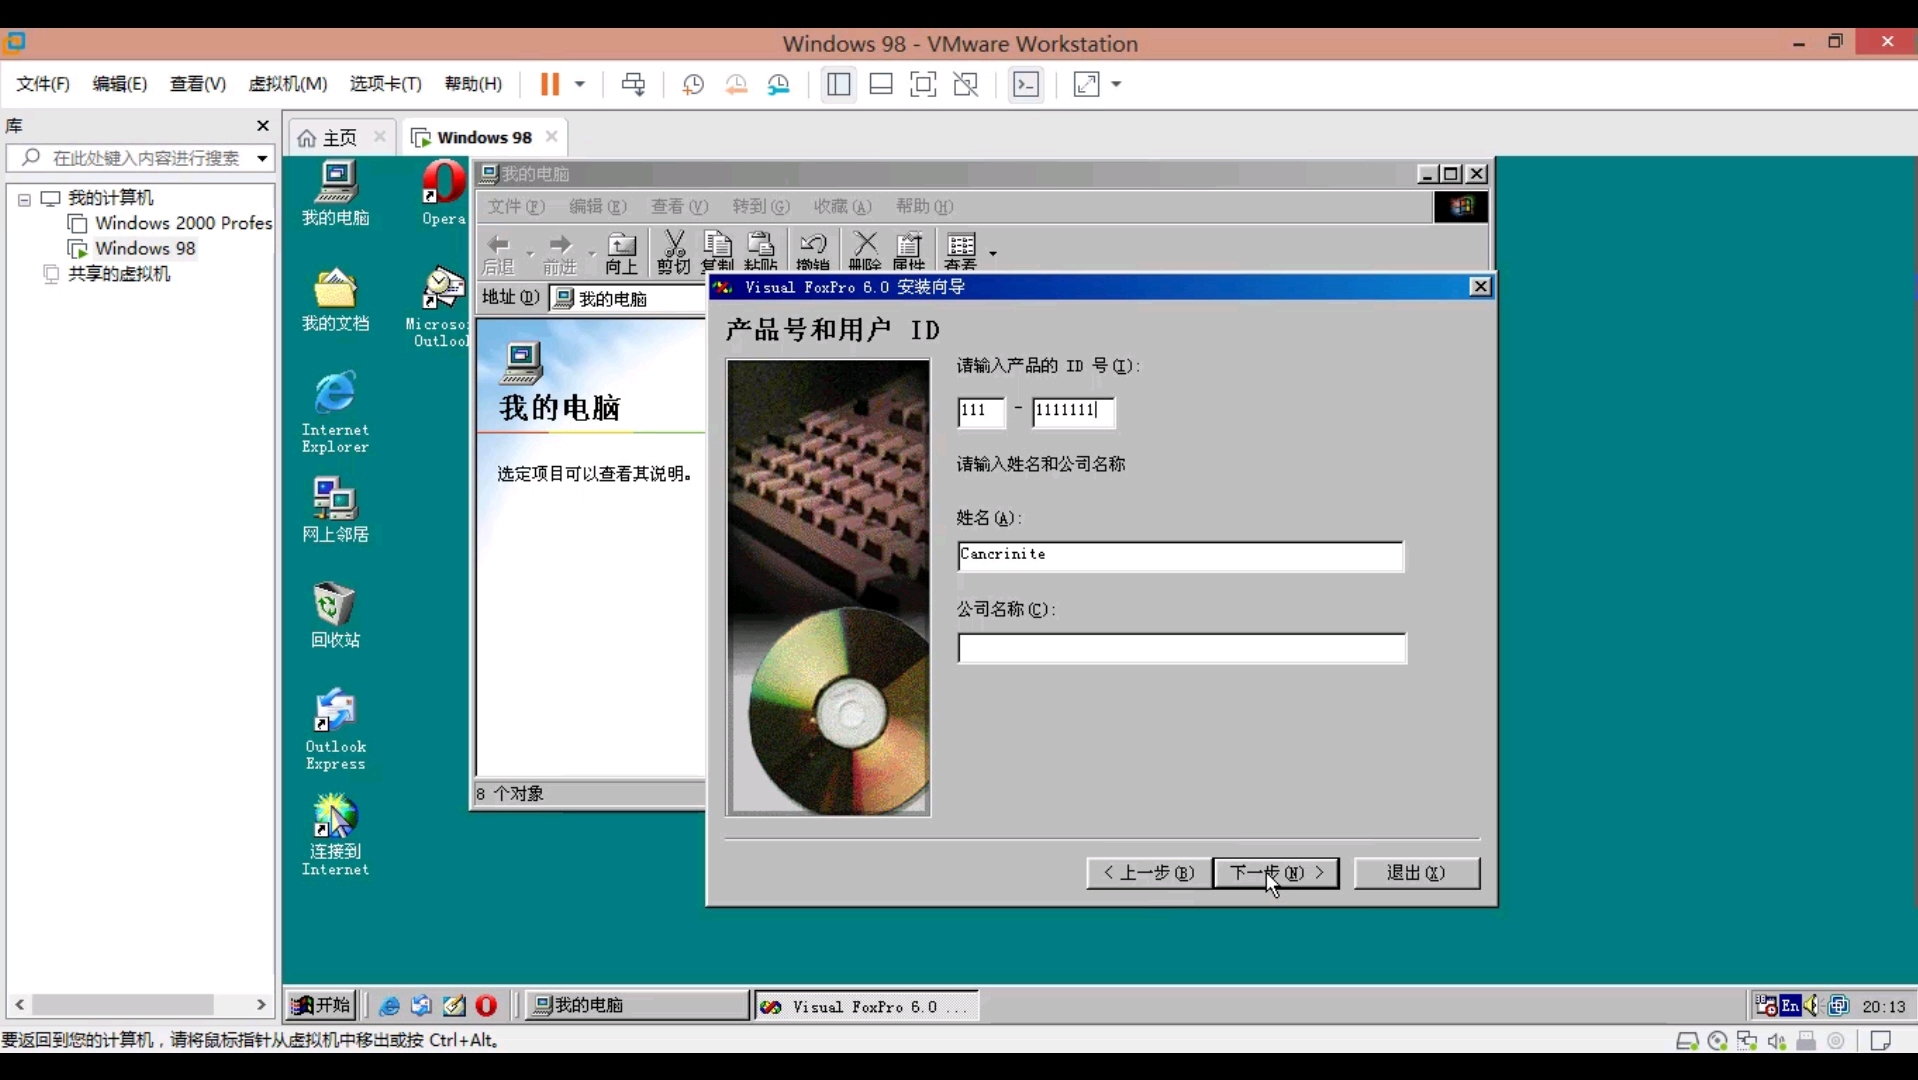Open 文件(F) menu in 我的电脑 window

516,207
